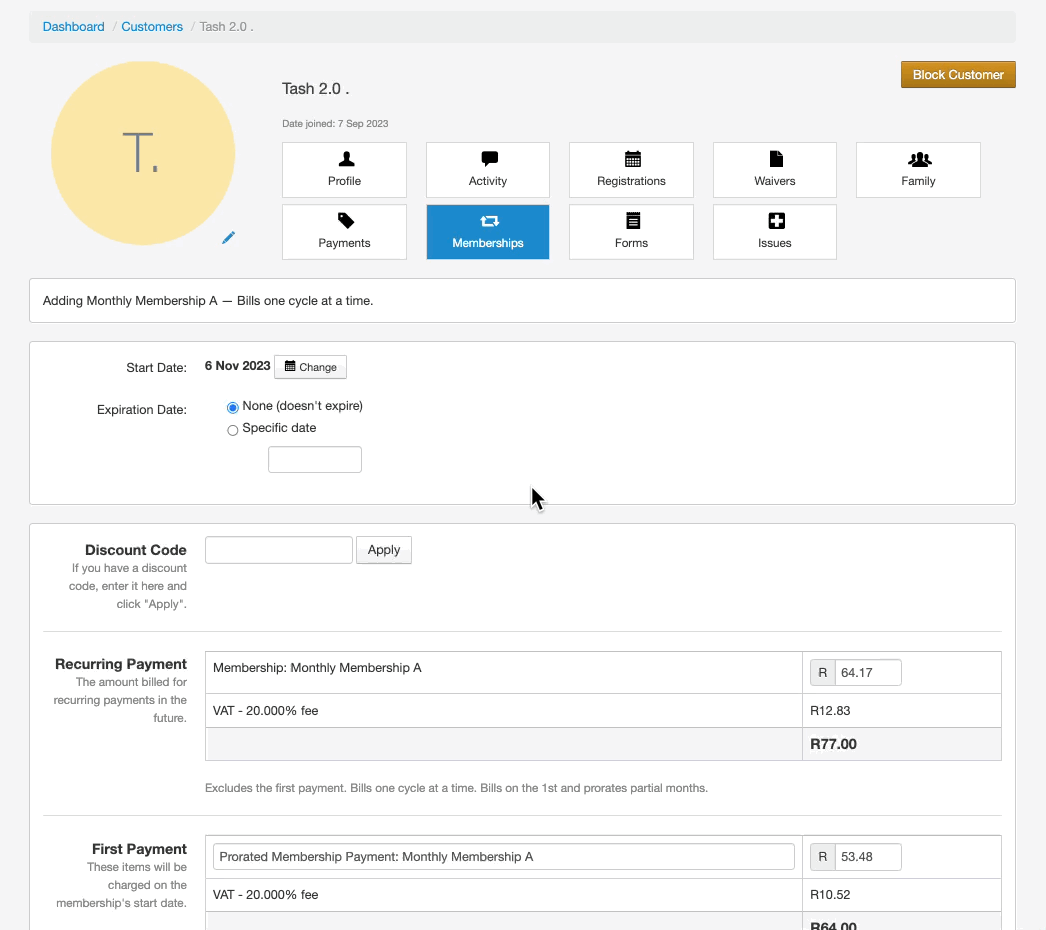This screenshot has height=930, width=1046.
Task: Go to the Family group tab
Action: [917, 170]
